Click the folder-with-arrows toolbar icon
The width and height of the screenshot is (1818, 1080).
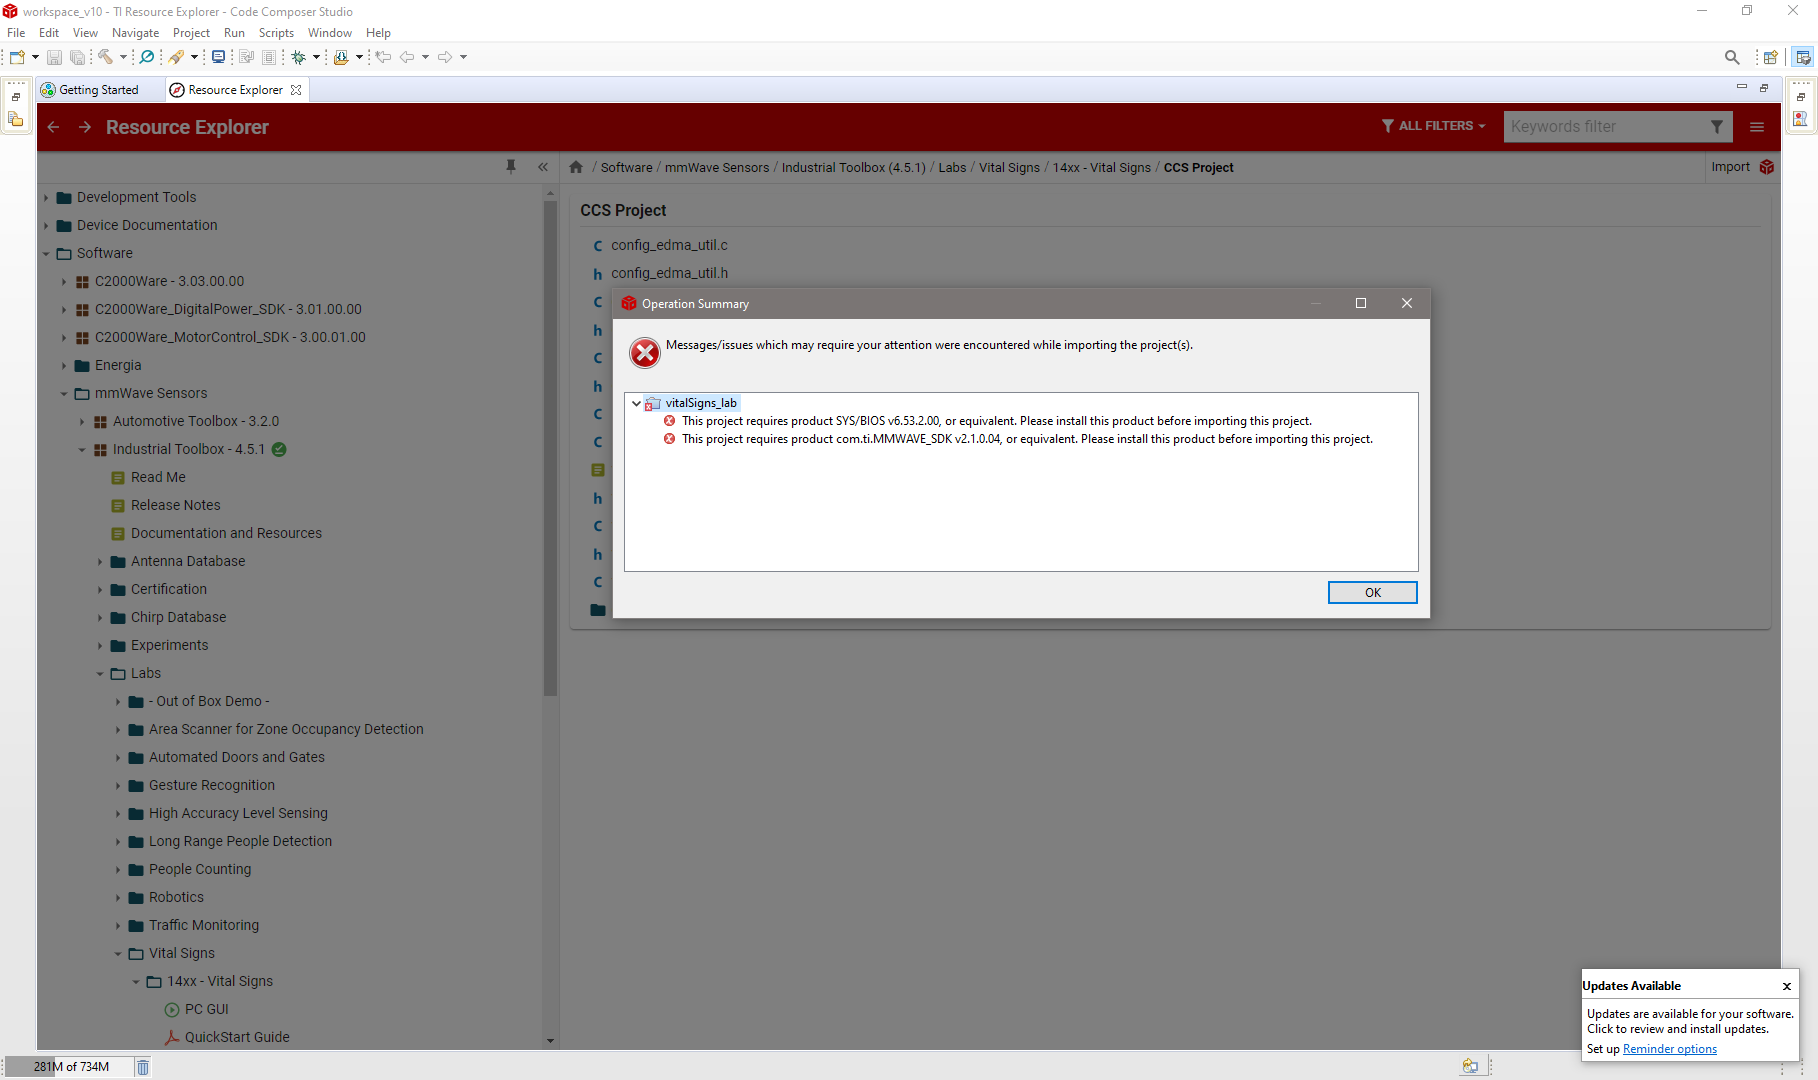341,57
